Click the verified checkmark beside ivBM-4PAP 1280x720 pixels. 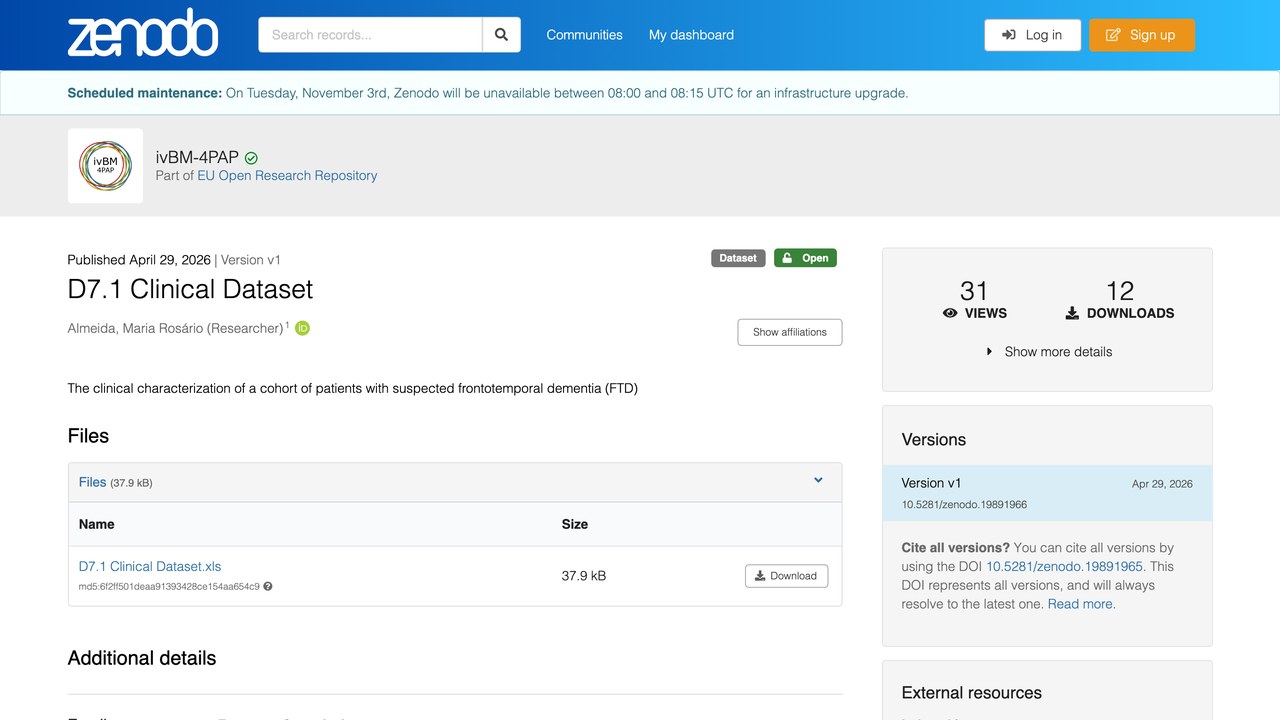point(251,158)
